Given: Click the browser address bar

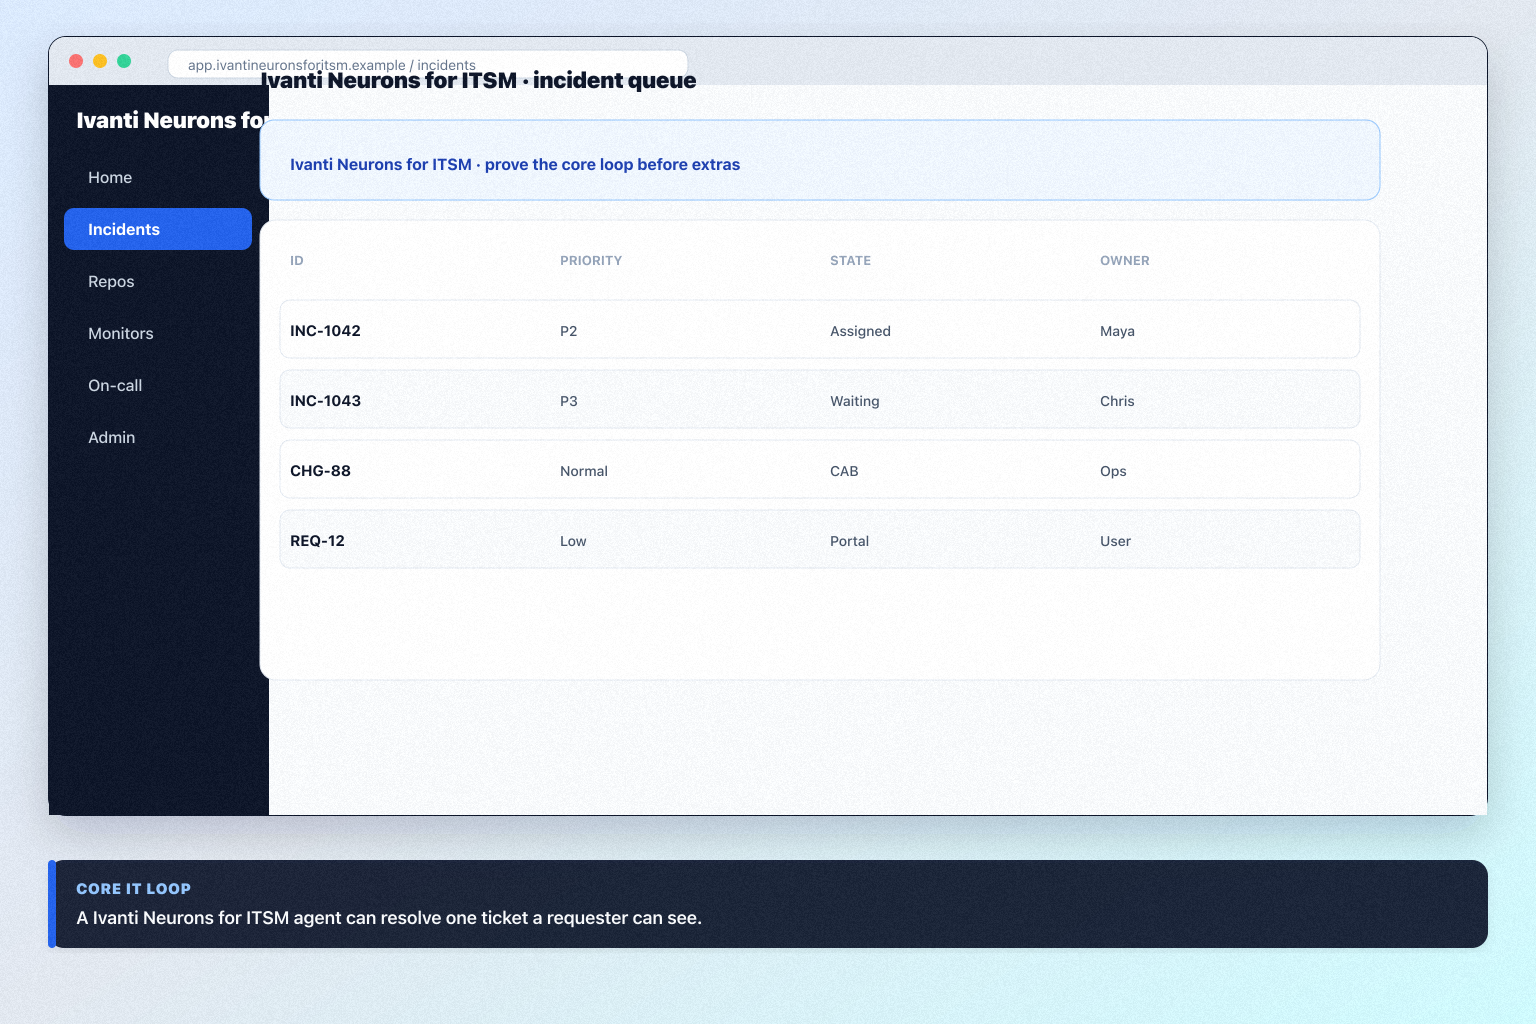Looking at the screenshot, I should 428,64.
